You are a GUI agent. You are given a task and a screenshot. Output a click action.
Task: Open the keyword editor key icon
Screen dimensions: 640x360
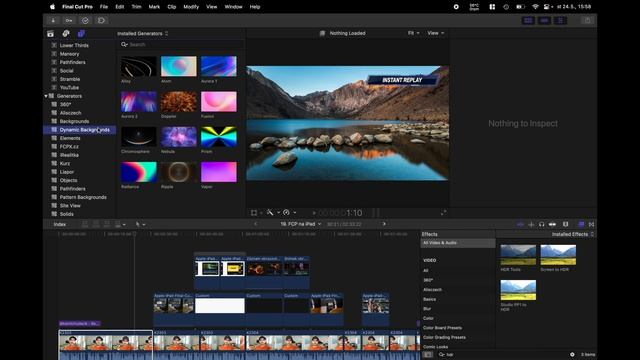point(69,20)
